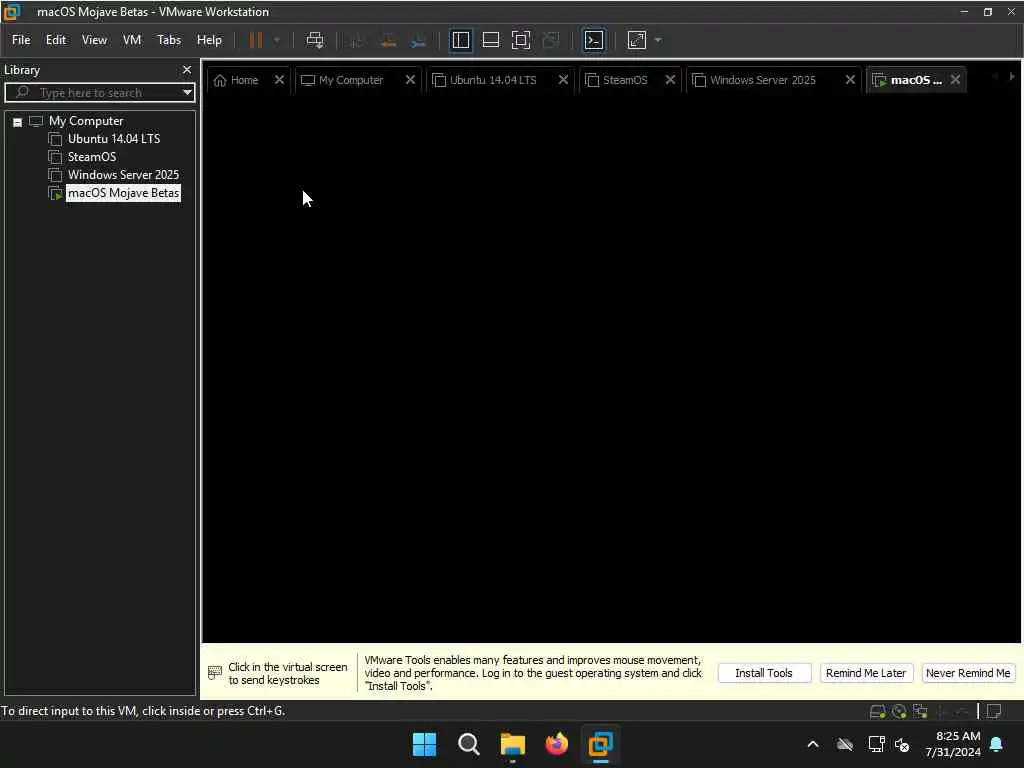1024x768 pixels.
Task: Close the Windows Server 2025 tab
Action: click(850, 80)
